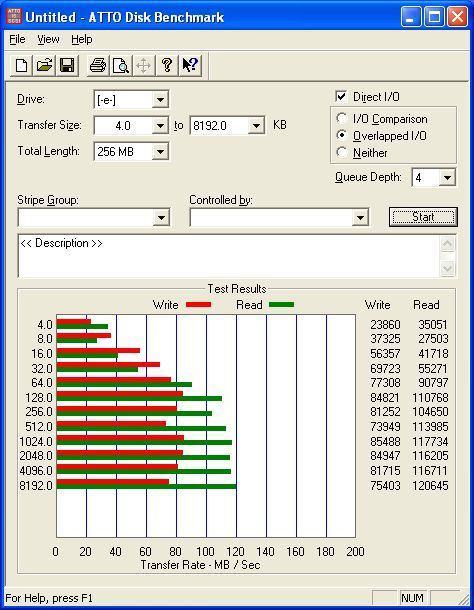Click the 'For Help, press F1' status text
This screenshot has width=474, height=610.
click(x=49, y=598)
